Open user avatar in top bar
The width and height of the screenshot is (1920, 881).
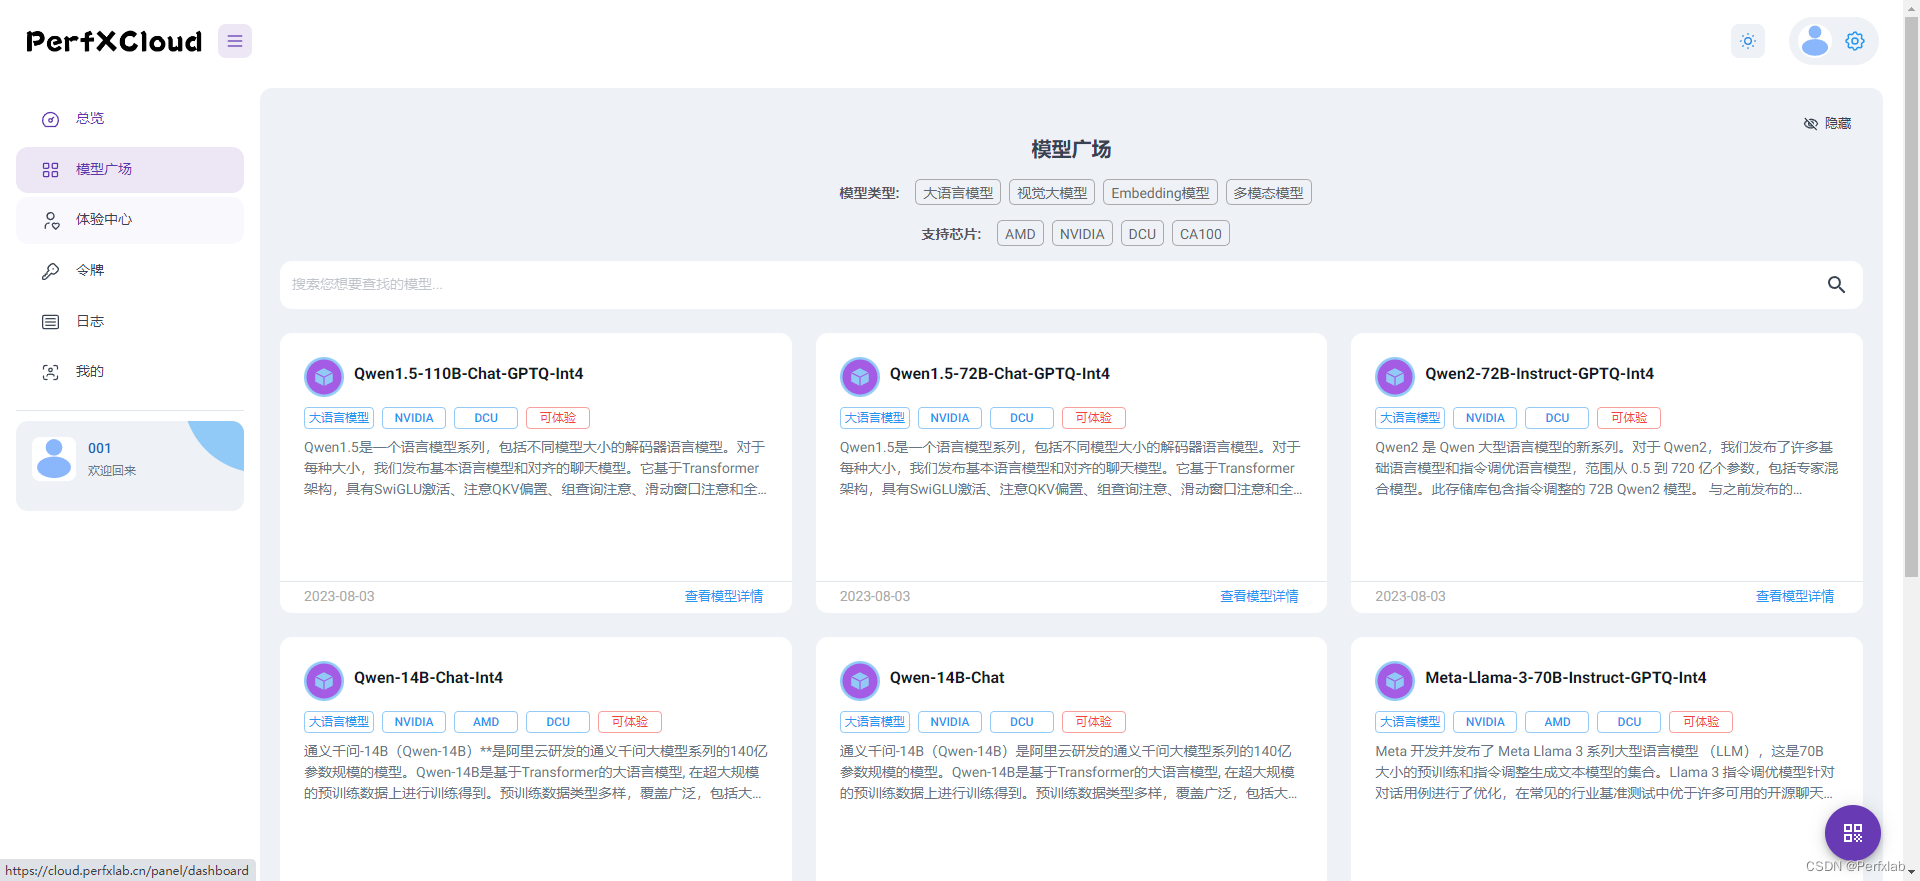tap(1814, 41)
